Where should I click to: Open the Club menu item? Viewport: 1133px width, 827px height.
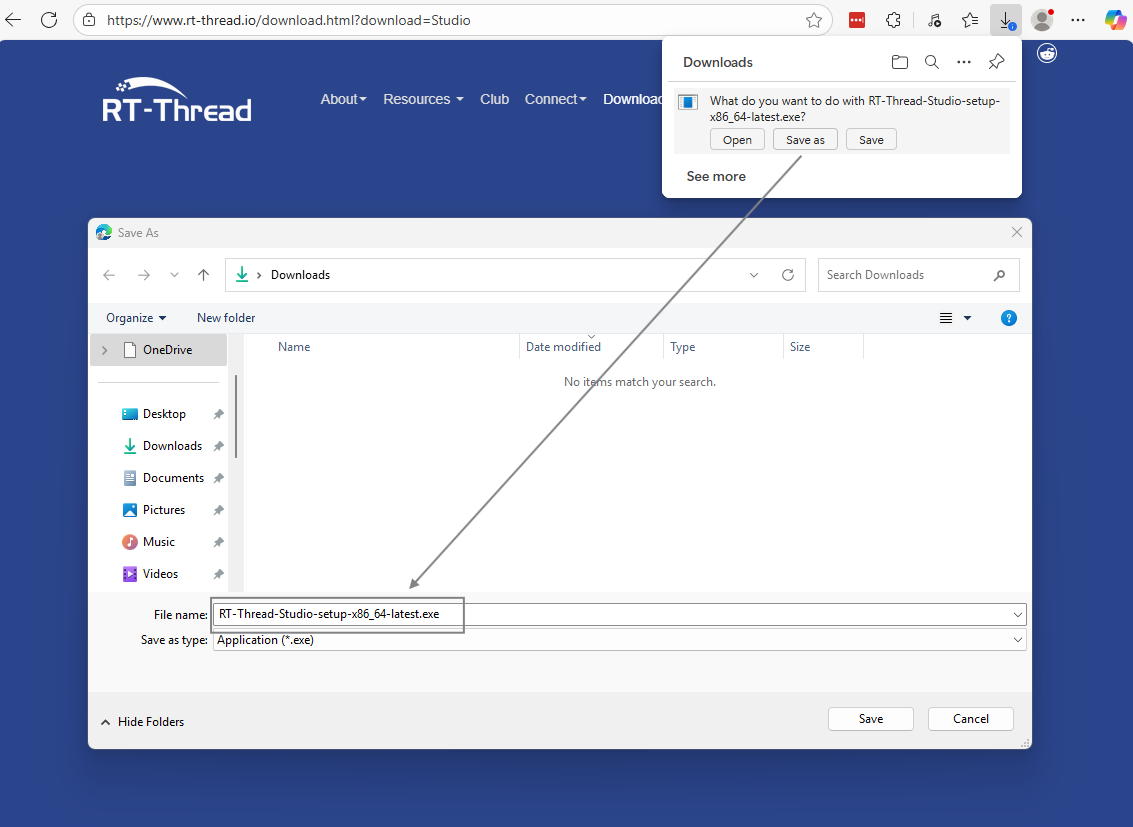(x=494, y=99)
